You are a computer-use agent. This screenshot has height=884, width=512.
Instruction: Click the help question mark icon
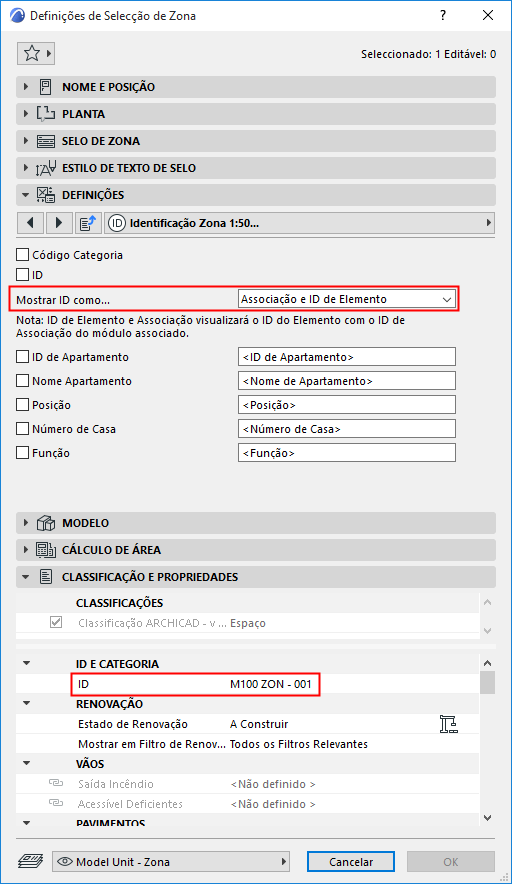[x=443, y=15]
